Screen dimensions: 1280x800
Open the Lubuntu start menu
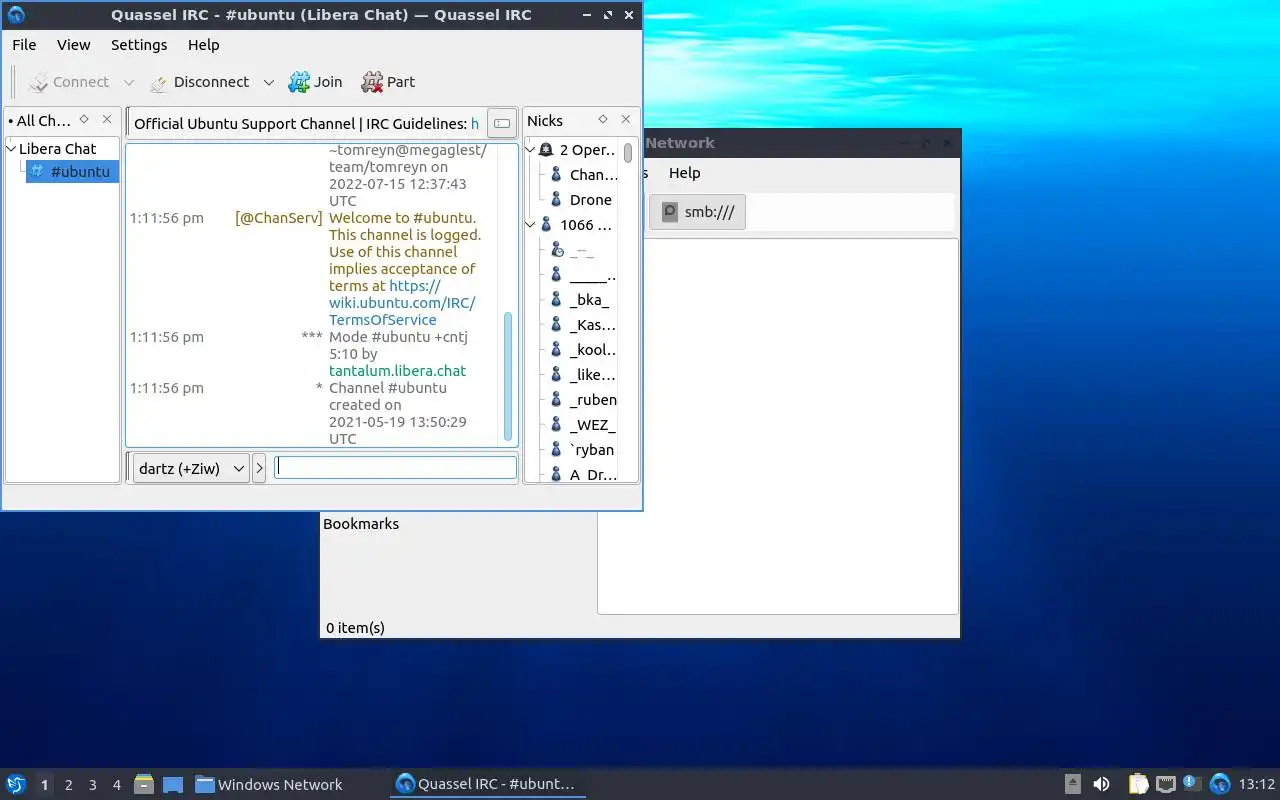click(x=16, y=784)
